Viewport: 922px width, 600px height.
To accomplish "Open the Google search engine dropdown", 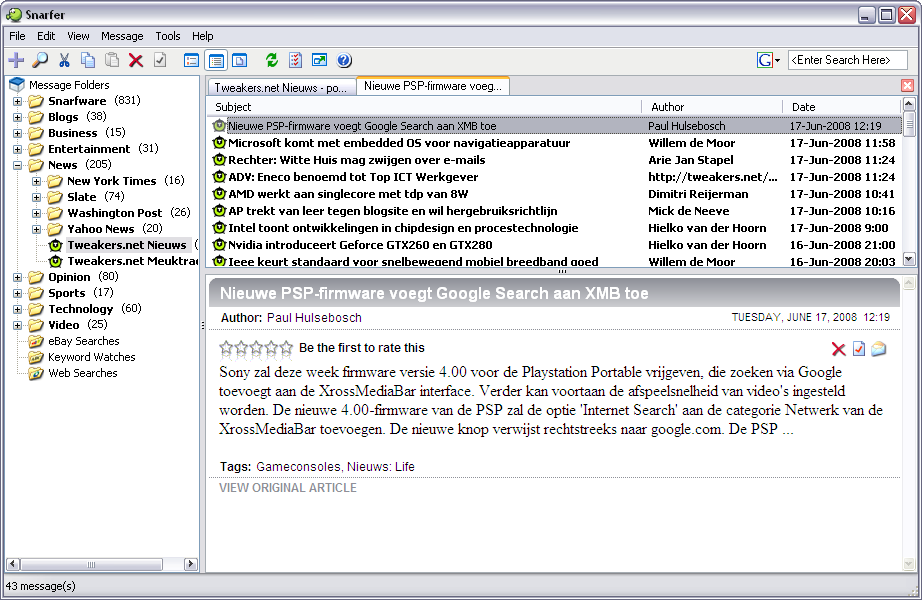I will [x=777, y=61].
